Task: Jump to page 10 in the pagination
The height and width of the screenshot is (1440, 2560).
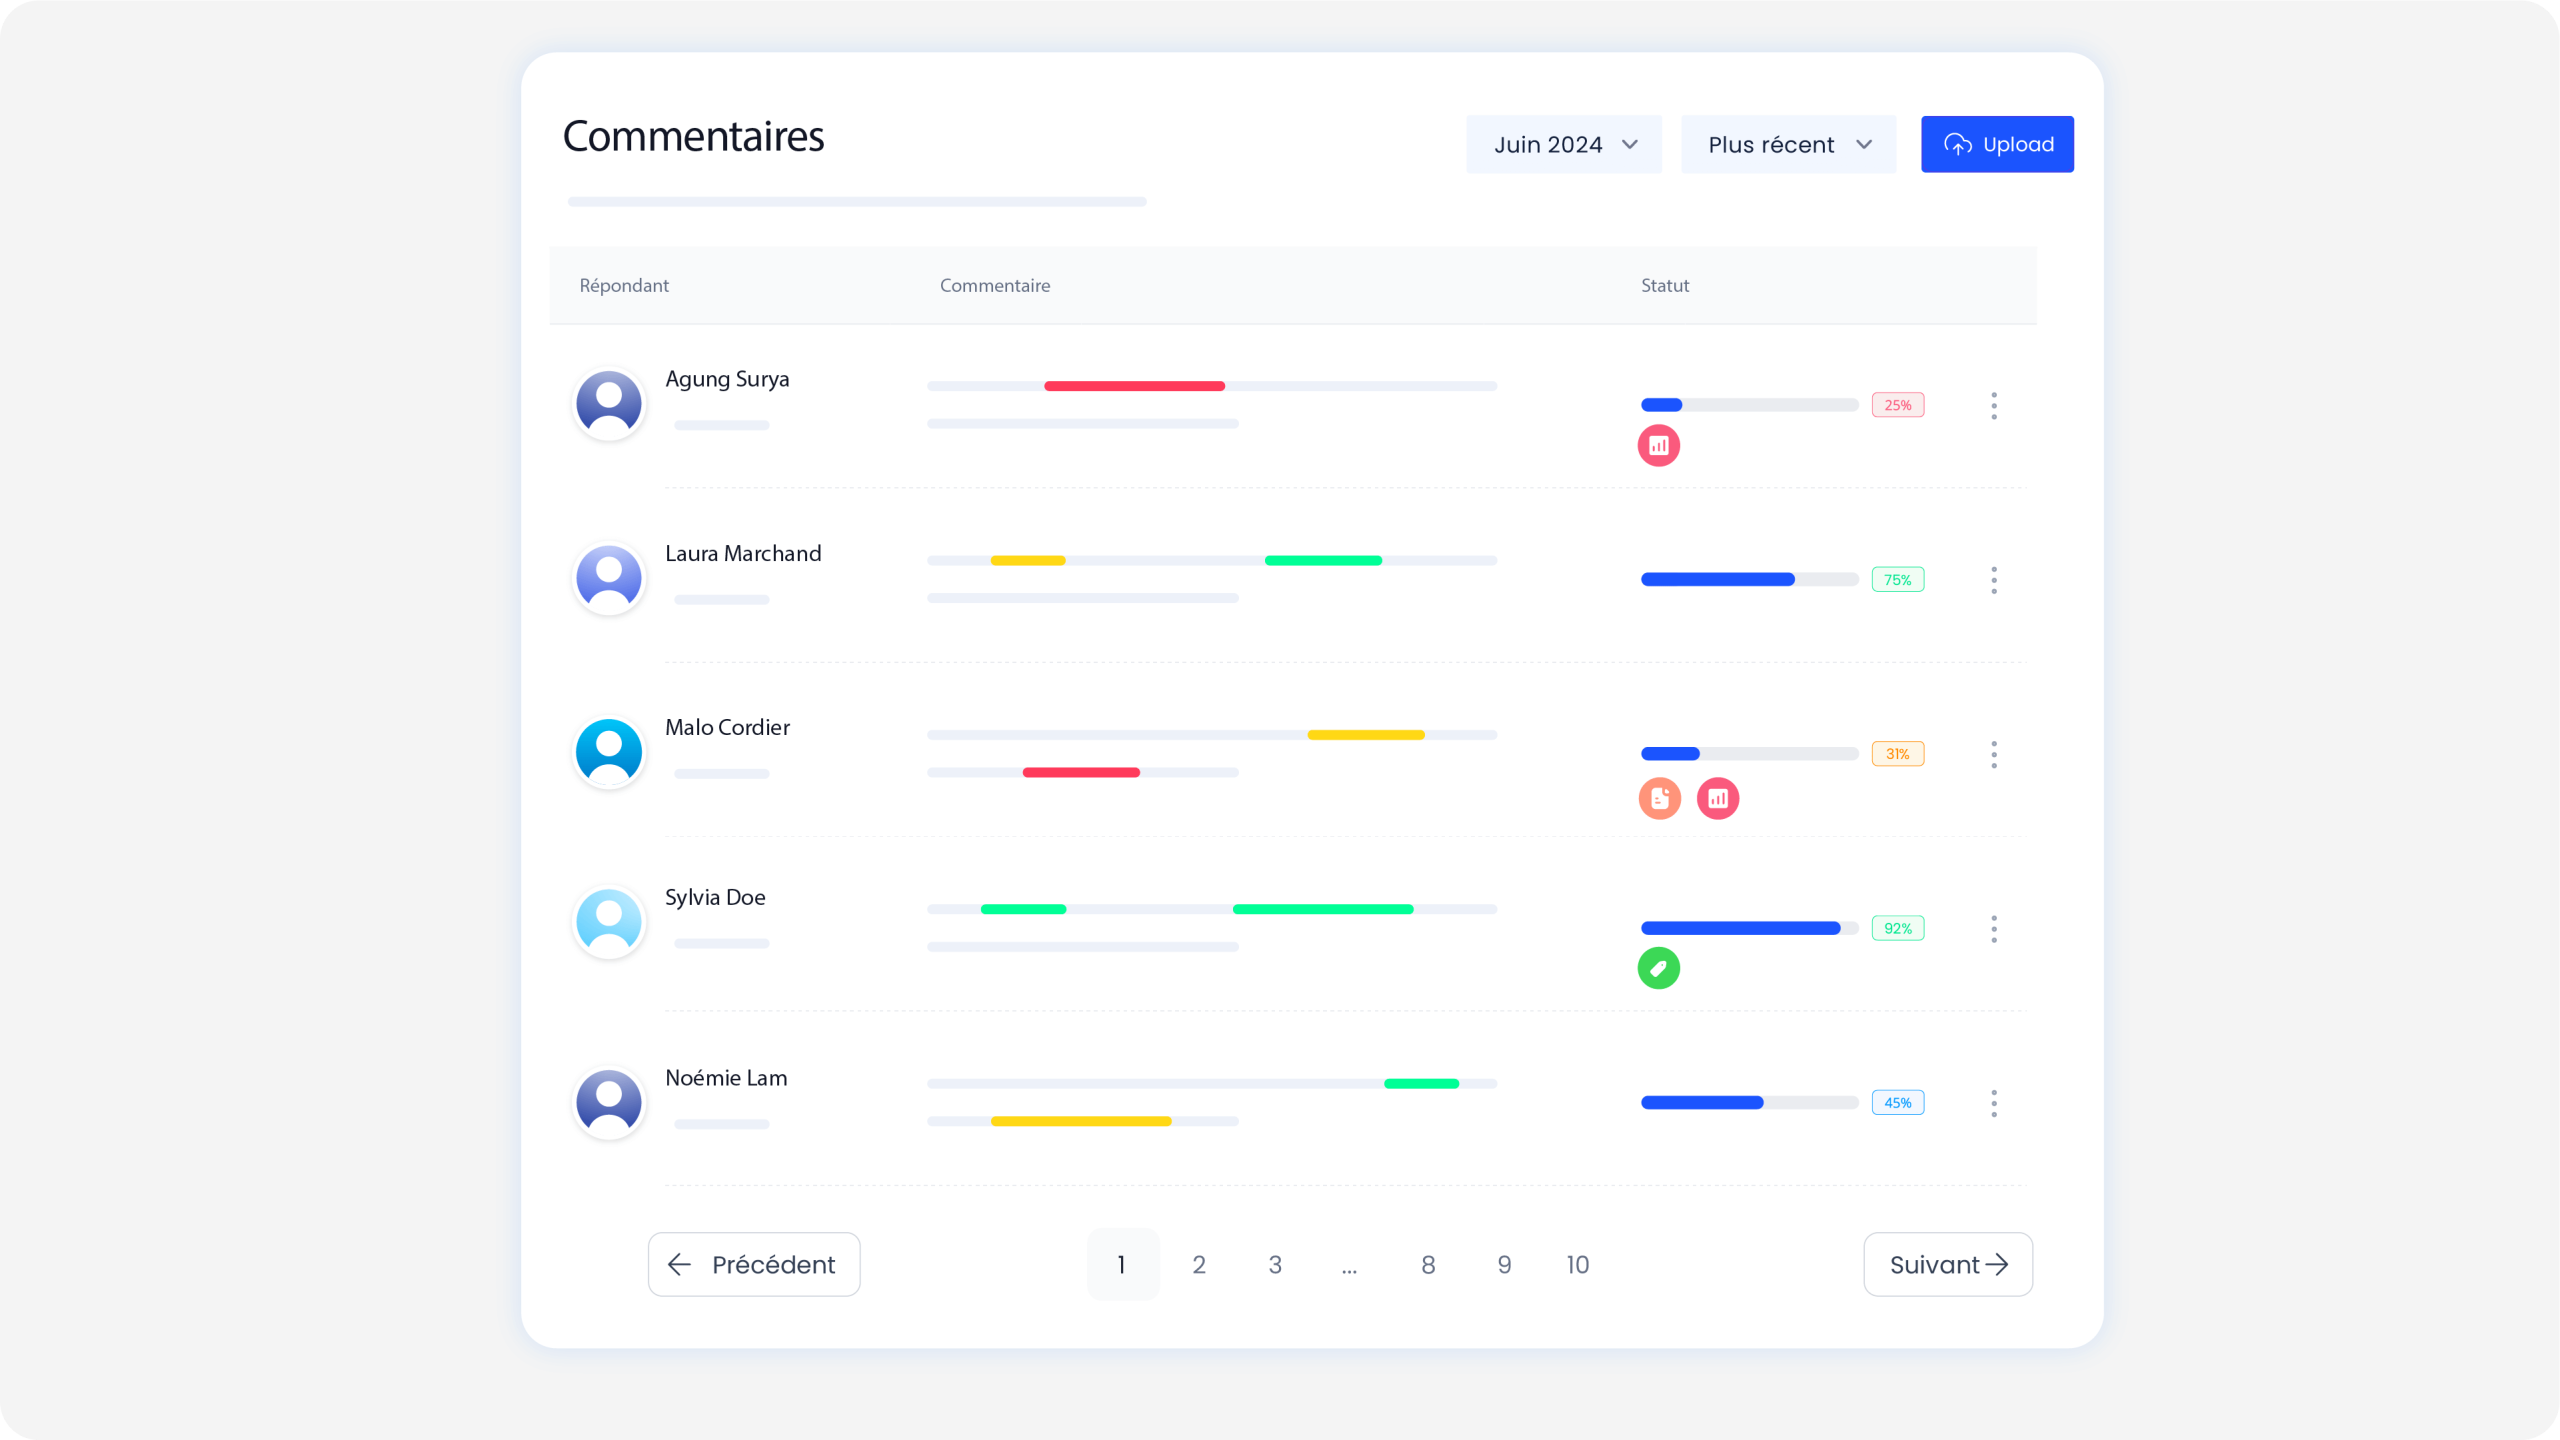Action: [1577, 1264]
